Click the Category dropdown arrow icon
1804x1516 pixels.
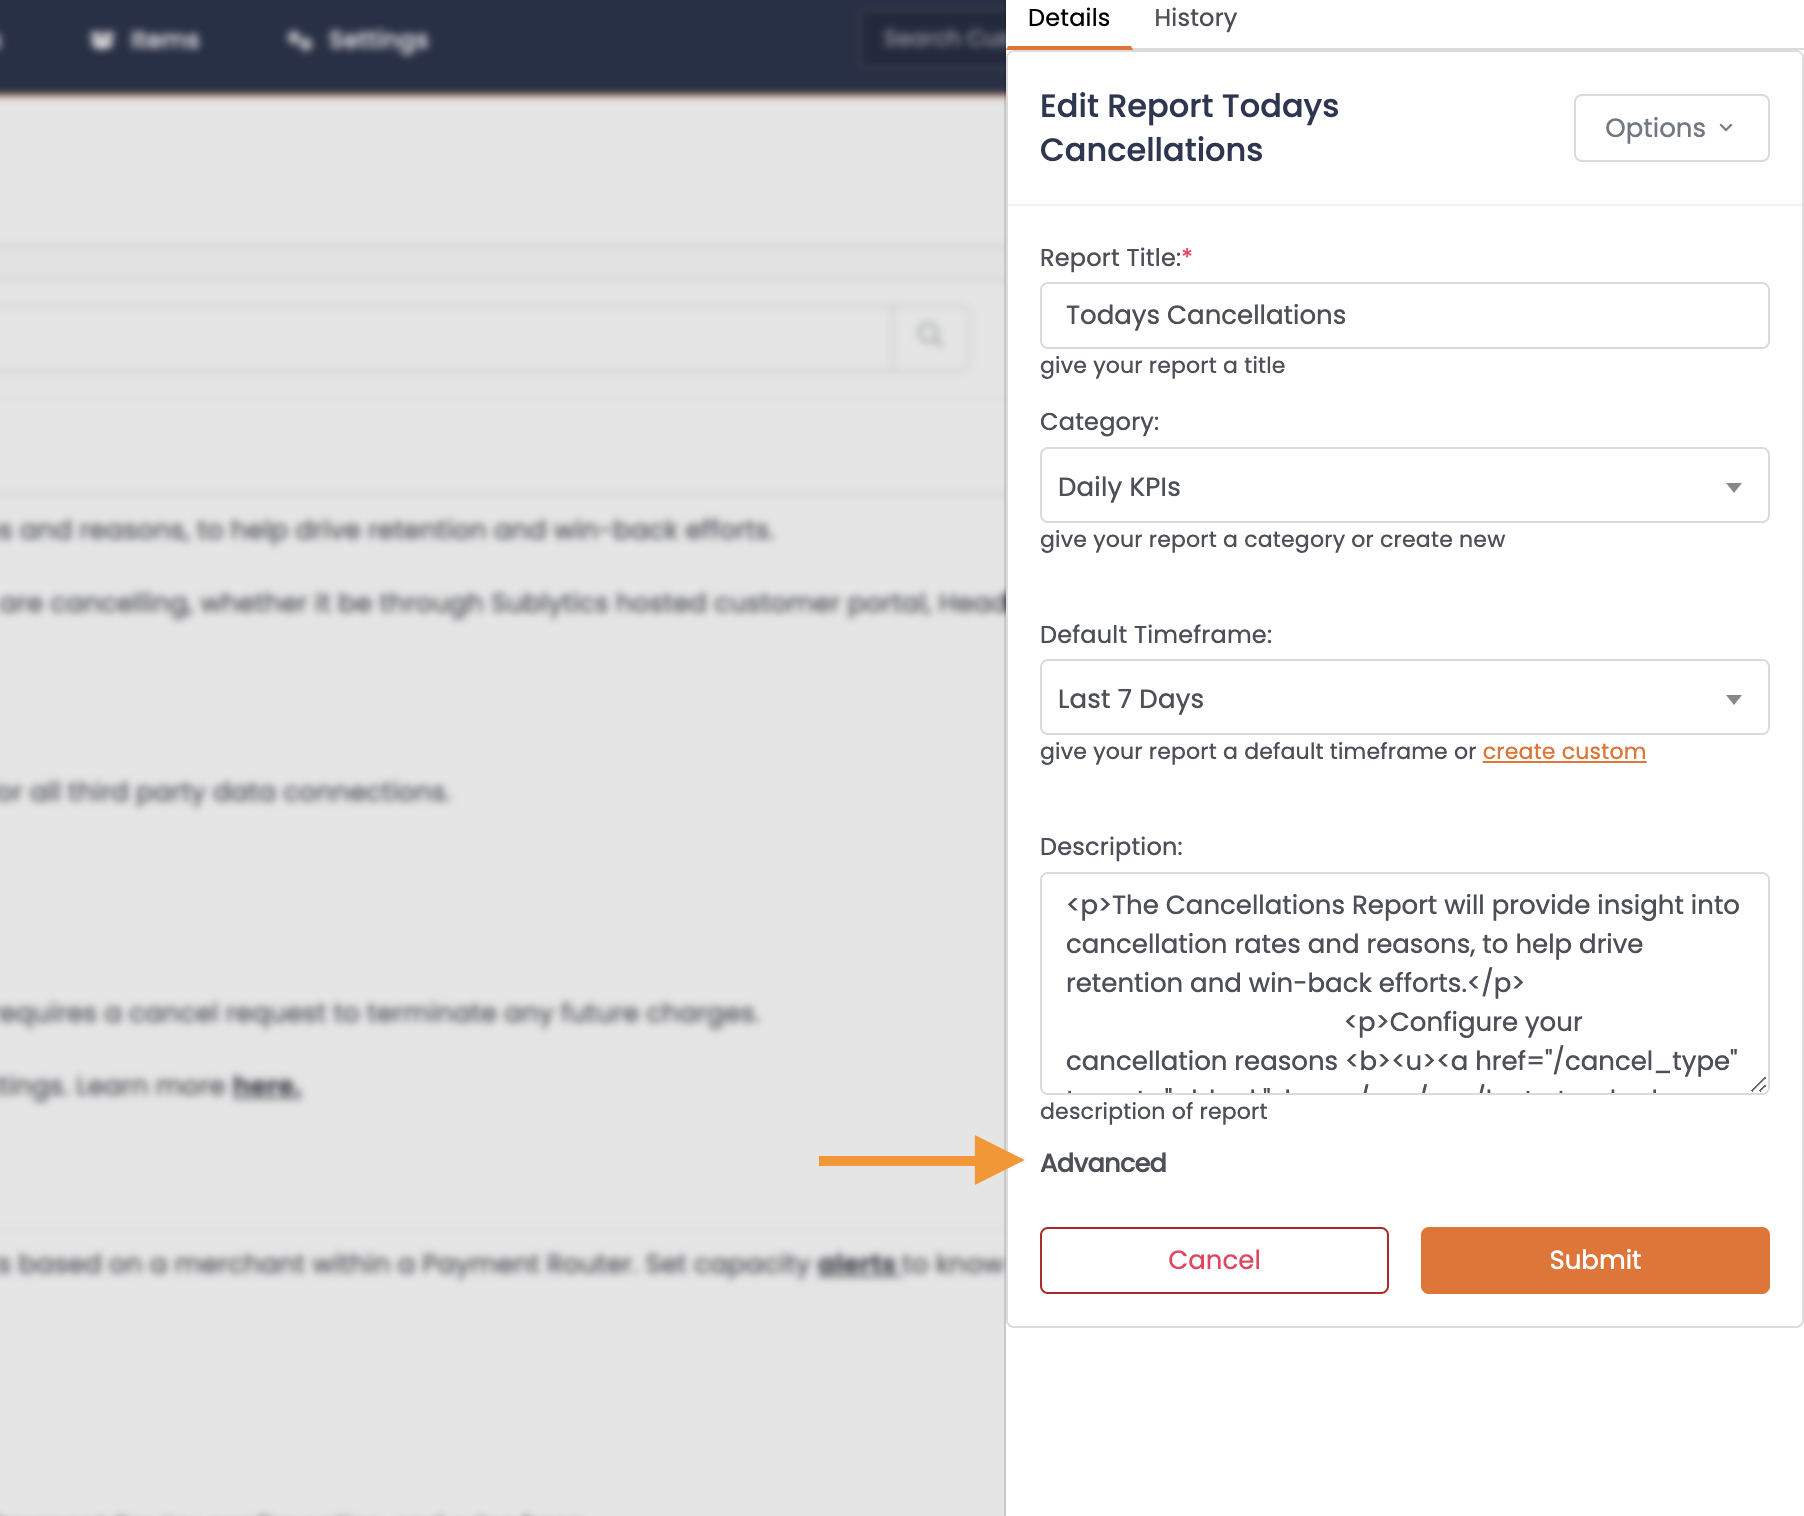(x=1734, y=487)
